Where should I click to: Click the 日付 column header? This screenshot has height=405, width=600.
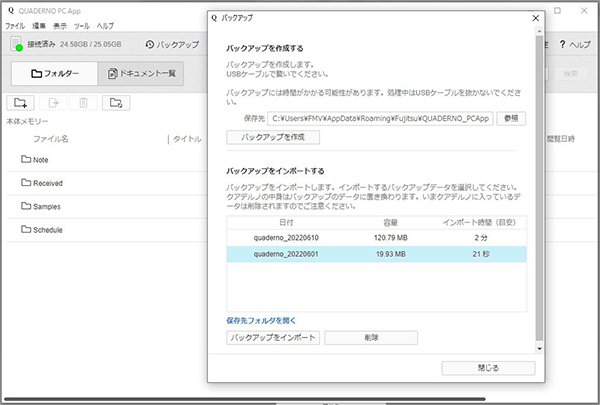pyautogui.click(x=286, y=222)
